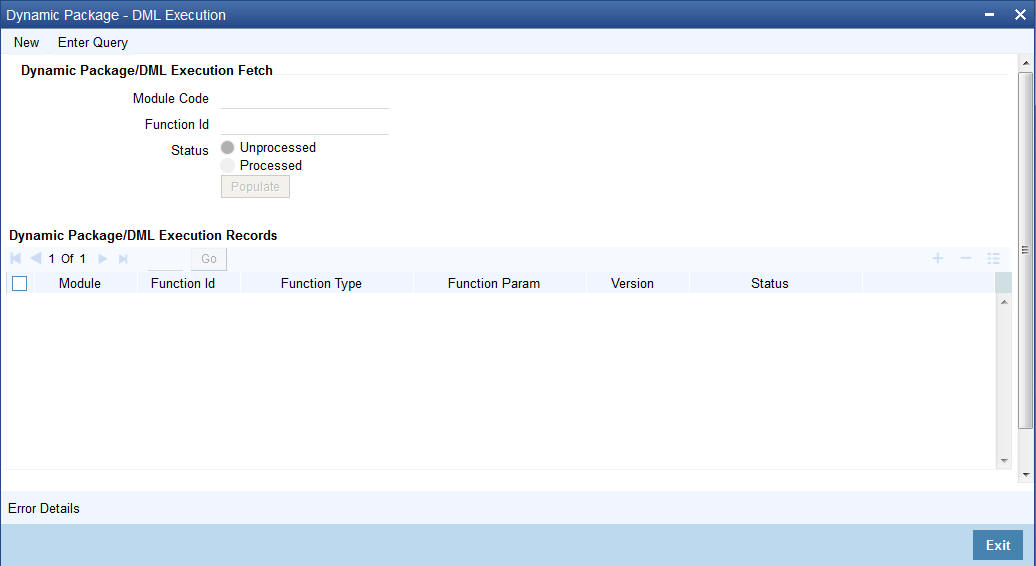1036x566 pixels.
Task: Click the records table scroll-down arrow
Action: pos(1004,460)
